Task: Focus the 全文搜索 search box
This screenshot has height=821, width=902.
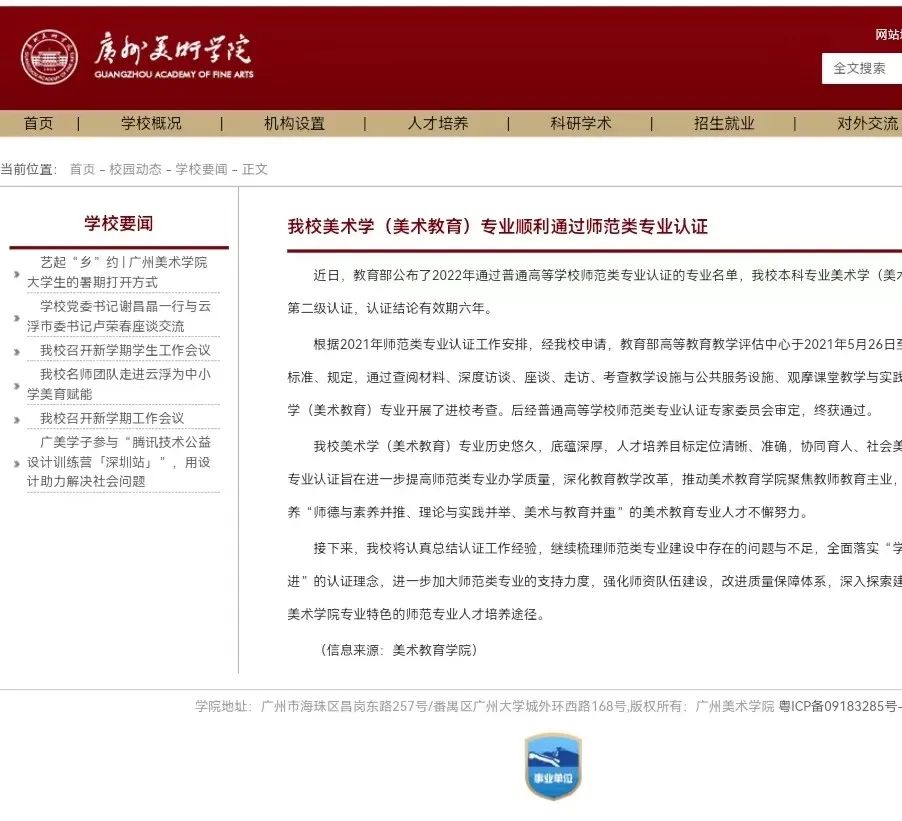Action: pos(862,68)
